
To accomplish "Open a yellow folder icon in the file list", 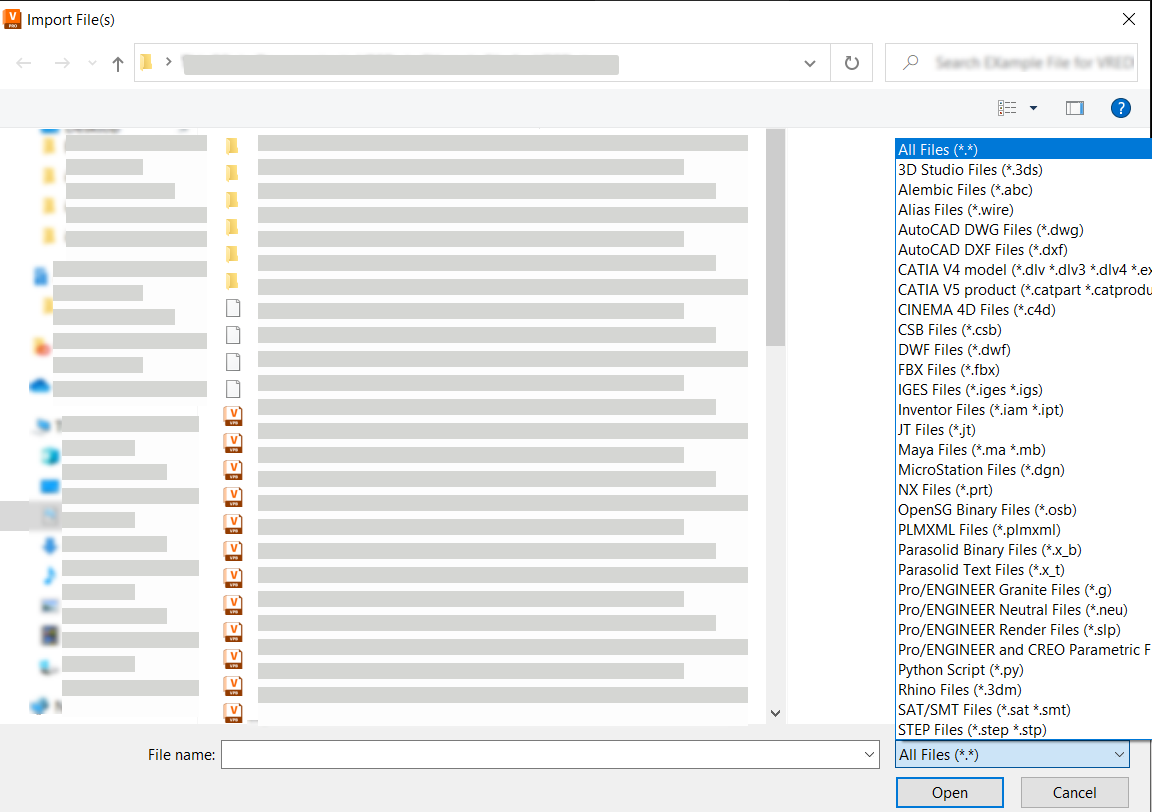I will 233,145.
